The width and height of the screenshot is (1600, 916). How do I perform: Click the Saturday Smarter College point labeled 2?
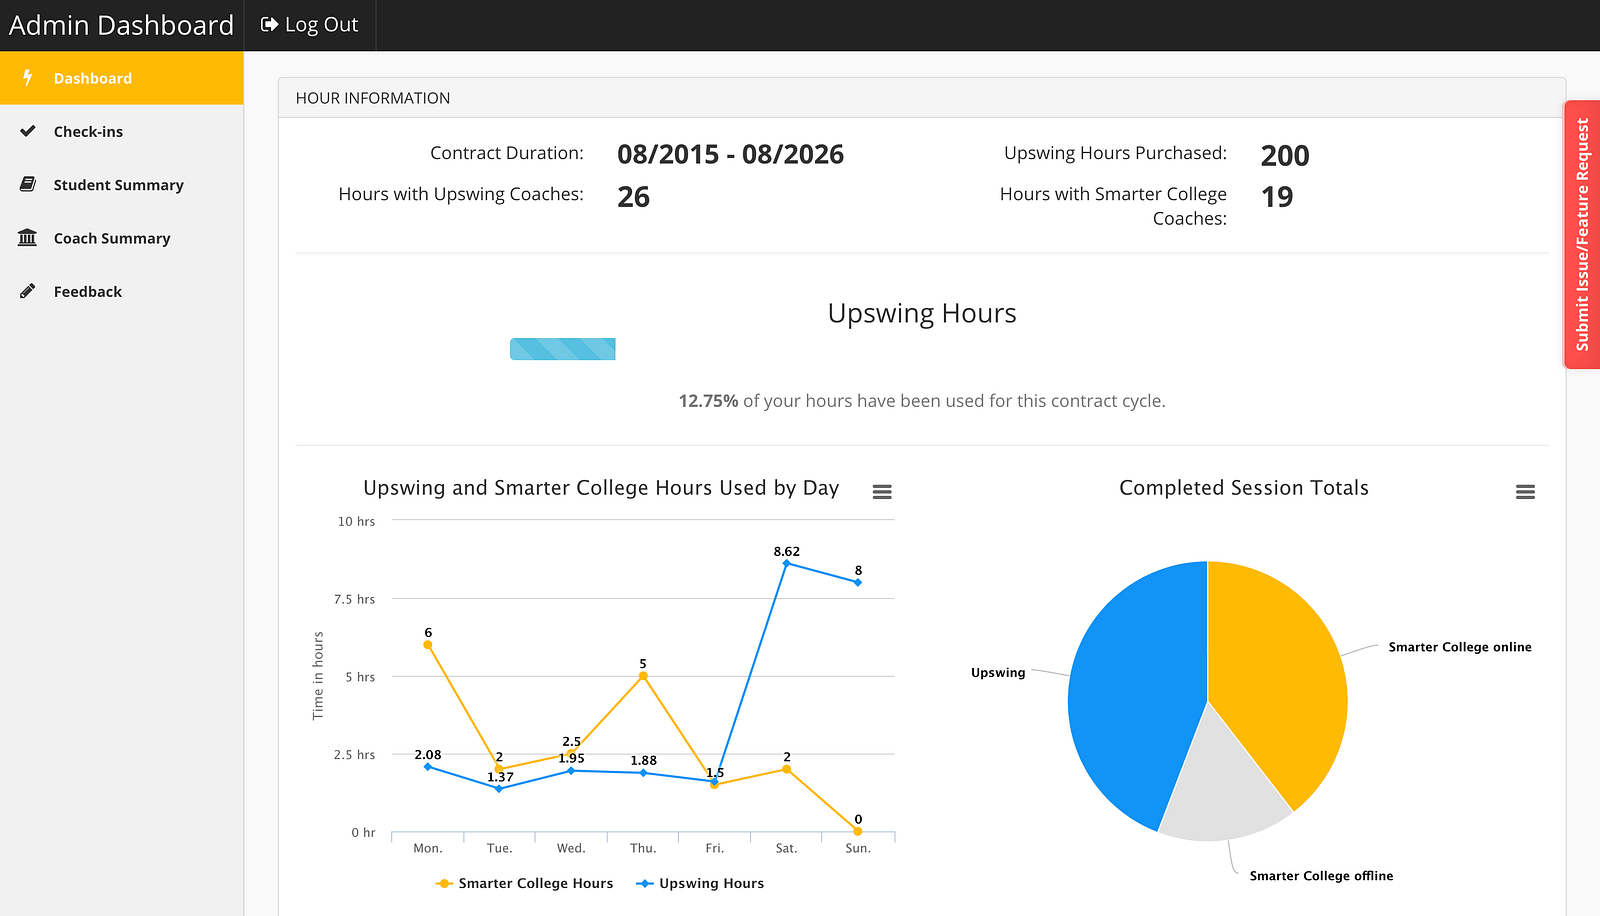[x=787, y=769]
